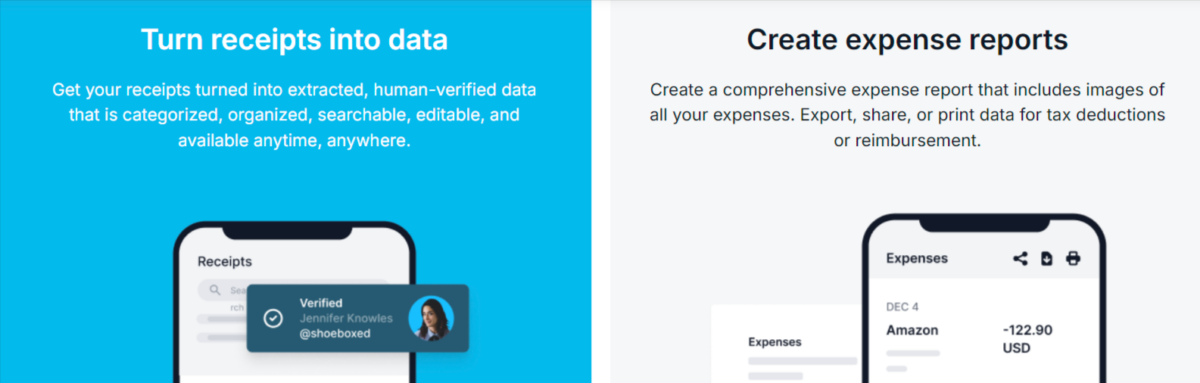Click the printer icon beside export

pyautogui.click(x=1073, y=258)
